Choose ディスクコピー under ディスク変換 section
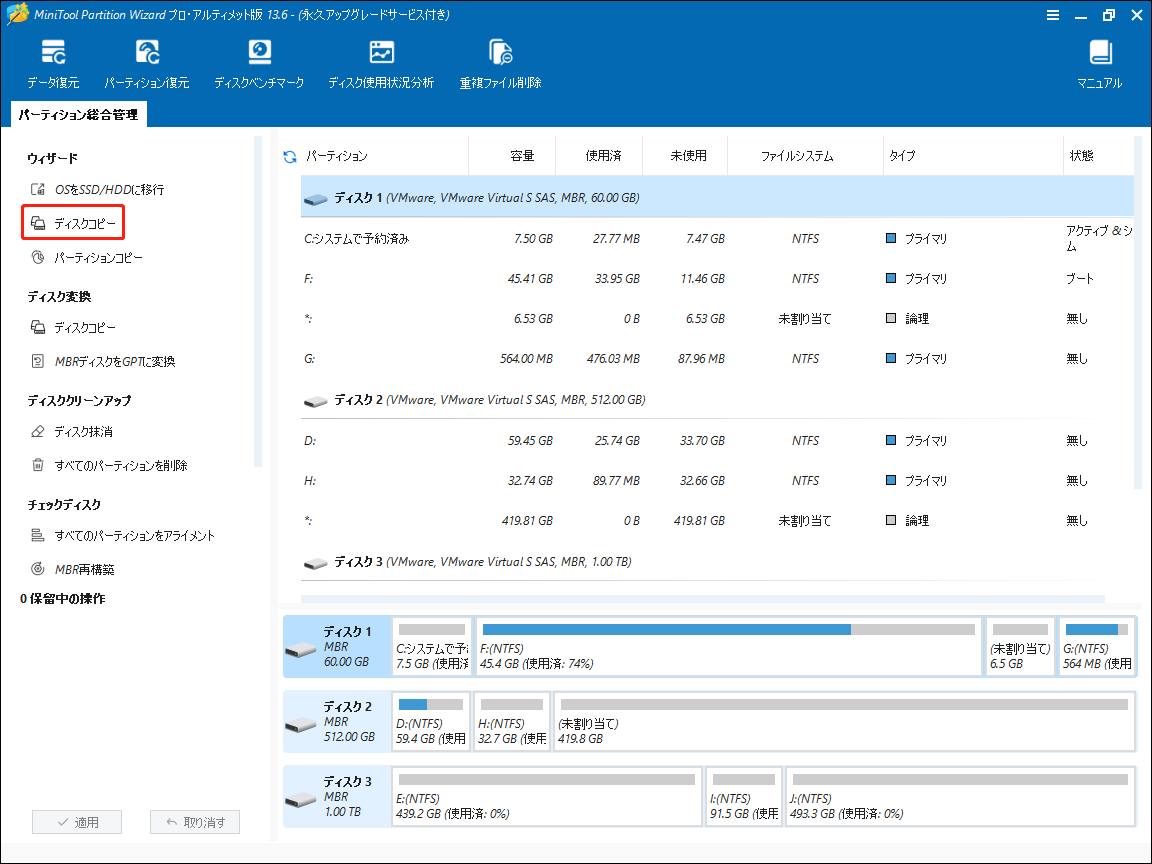The width and height of the screenshot is (1152, 864). 73,328
